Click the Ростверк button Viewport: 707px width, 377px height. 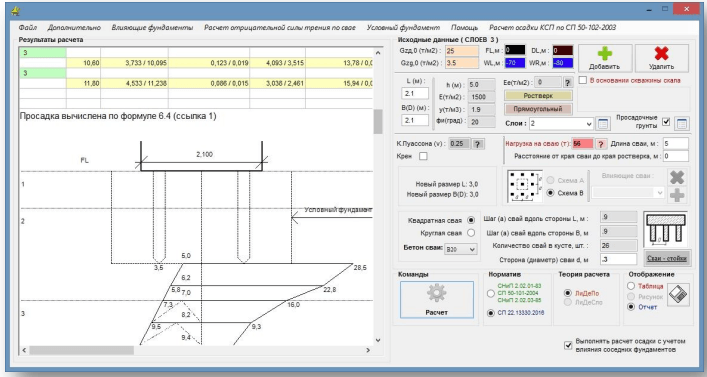click(538, 96)
